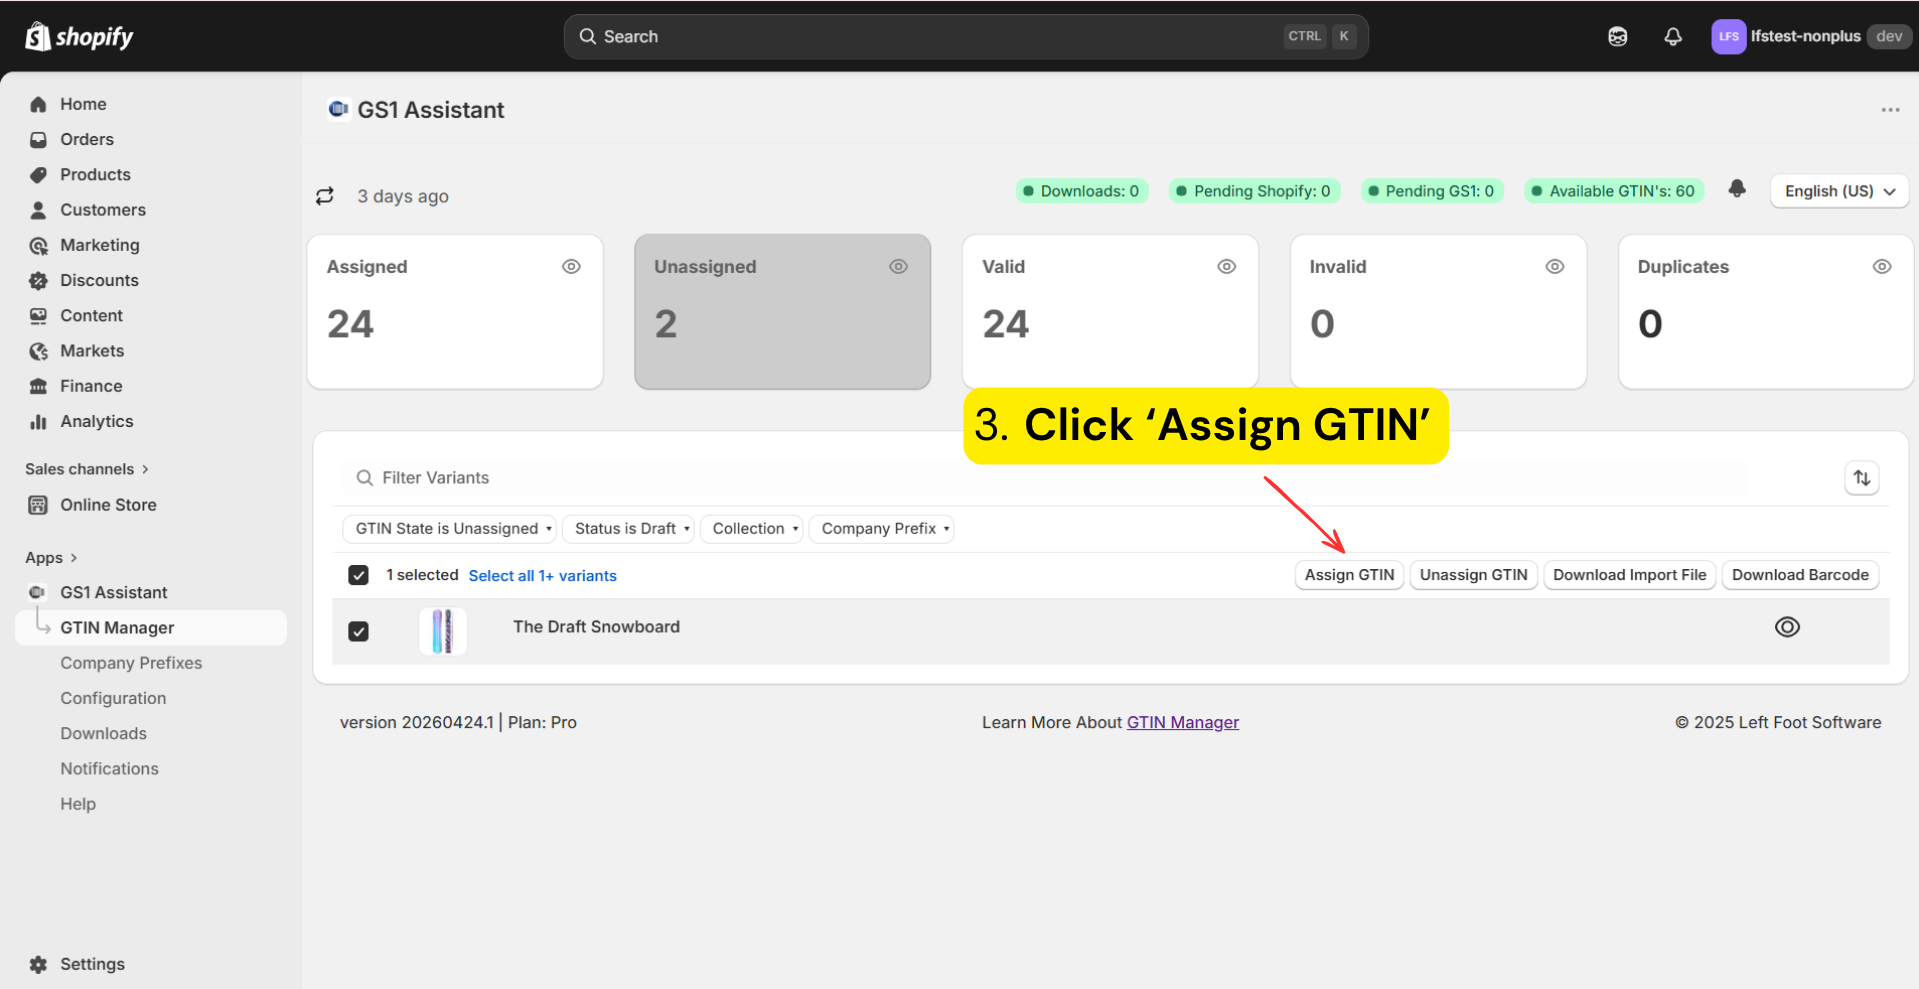Open Discounts page
This screenshot has height=989, width=1919.
(x=99, y=280)
